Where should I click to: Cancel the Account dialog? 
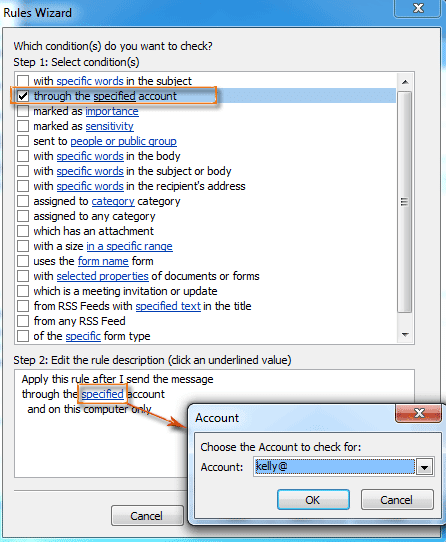point(397,500)
